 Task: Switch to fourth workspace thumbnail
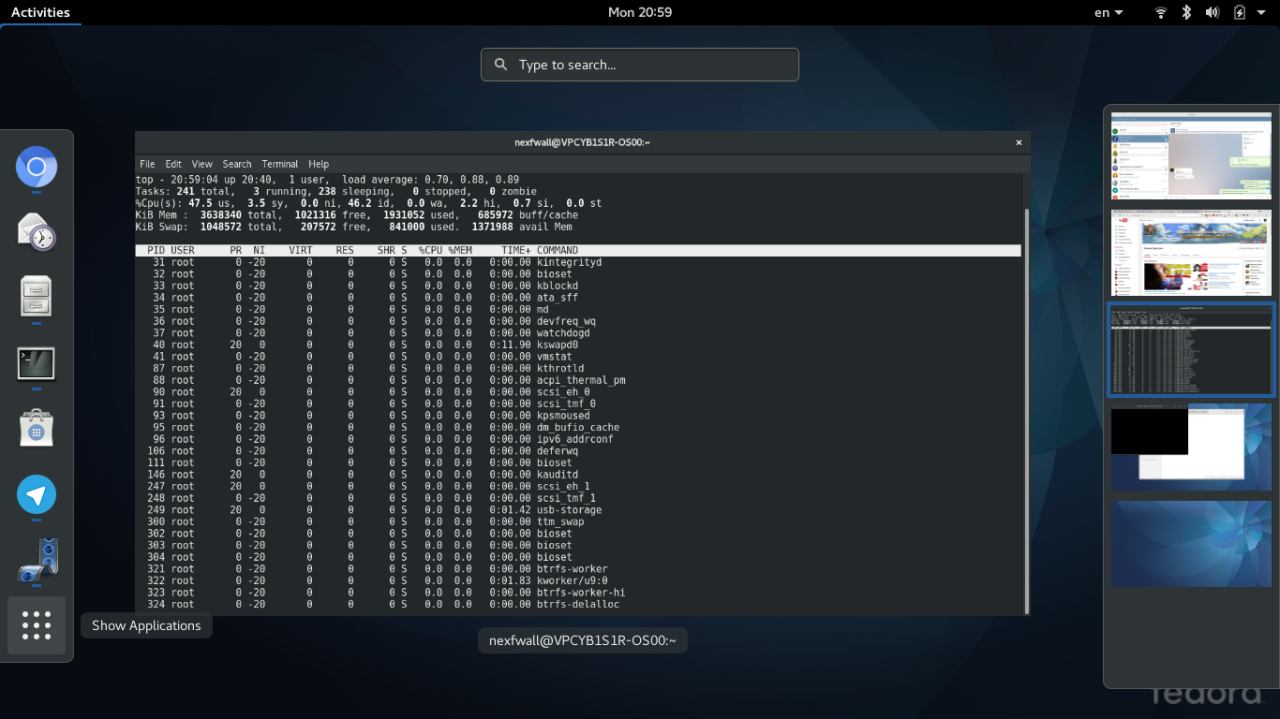(1190, 447)
